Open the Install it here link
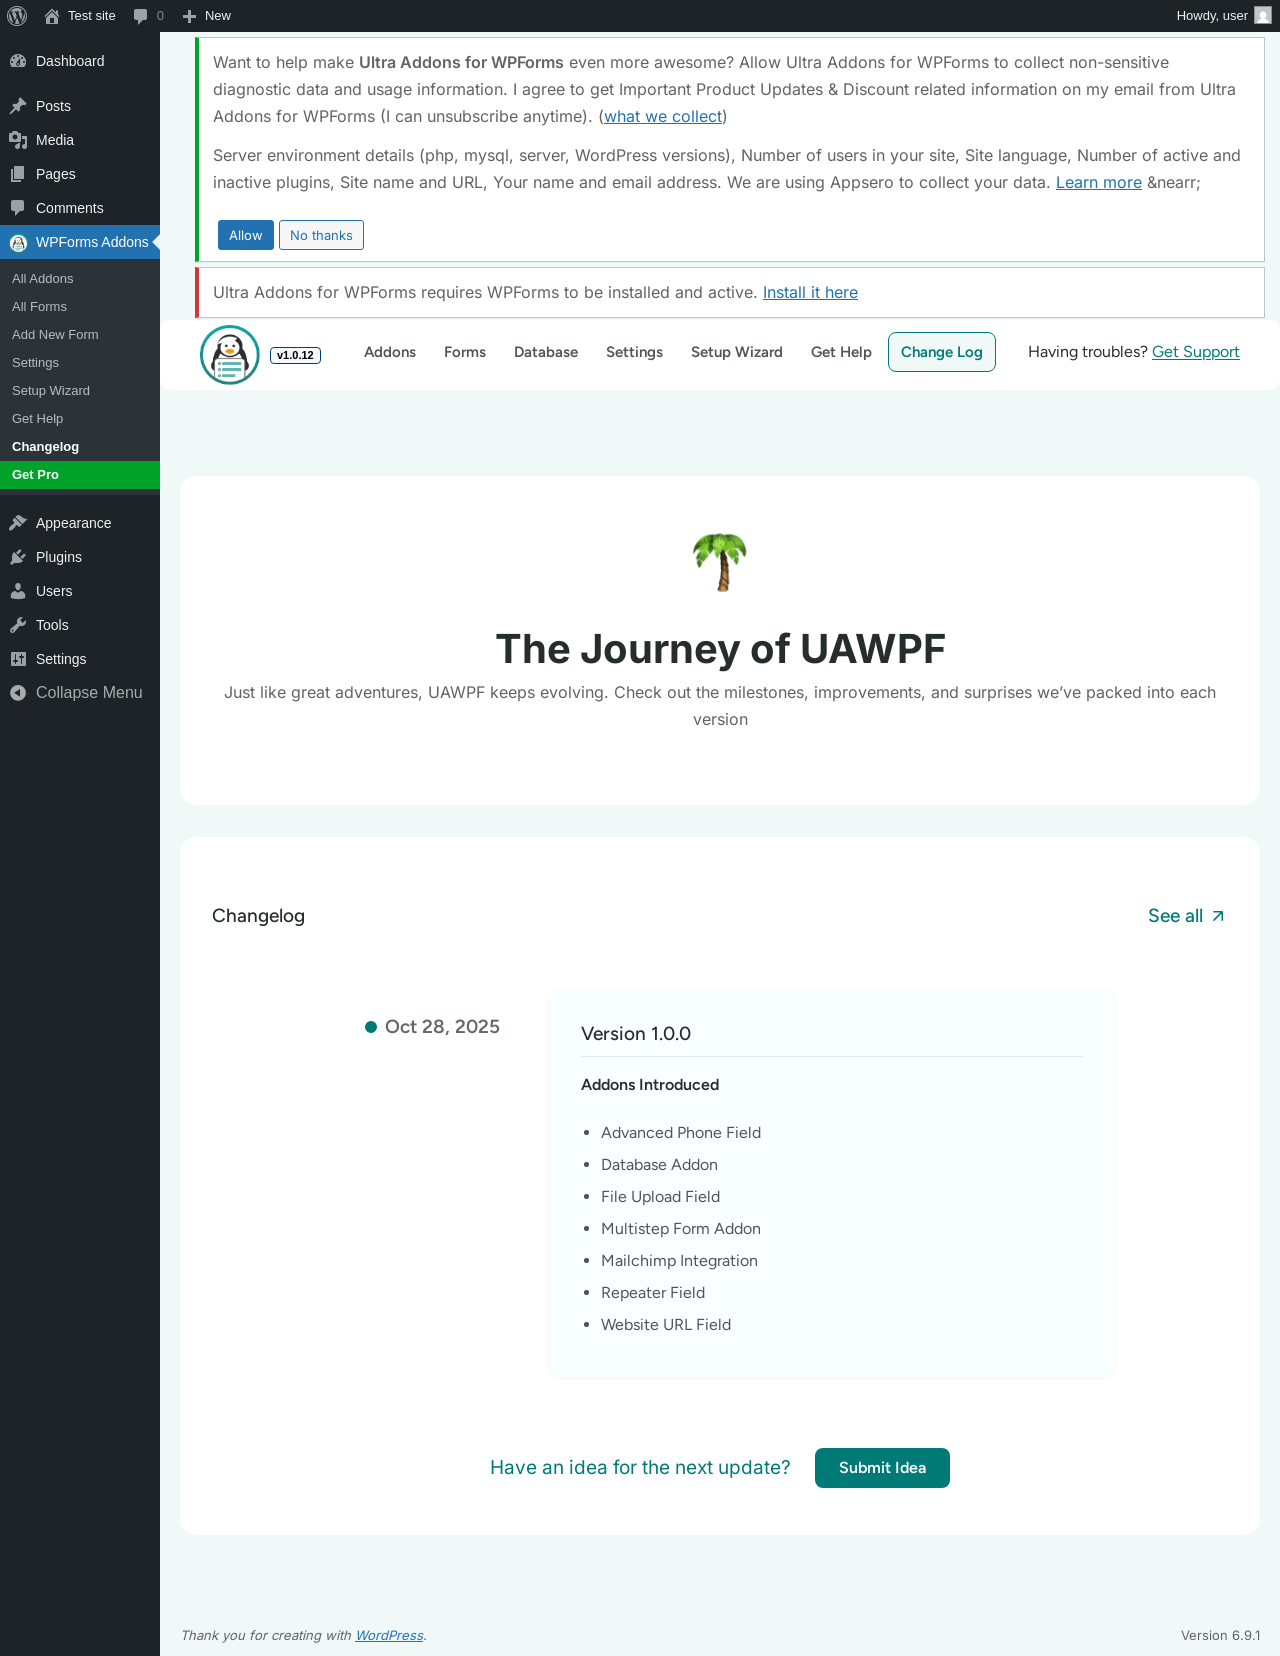The width and height of the screenshot is (1280, 1656). pyautogui.click(x=810, y=292)
